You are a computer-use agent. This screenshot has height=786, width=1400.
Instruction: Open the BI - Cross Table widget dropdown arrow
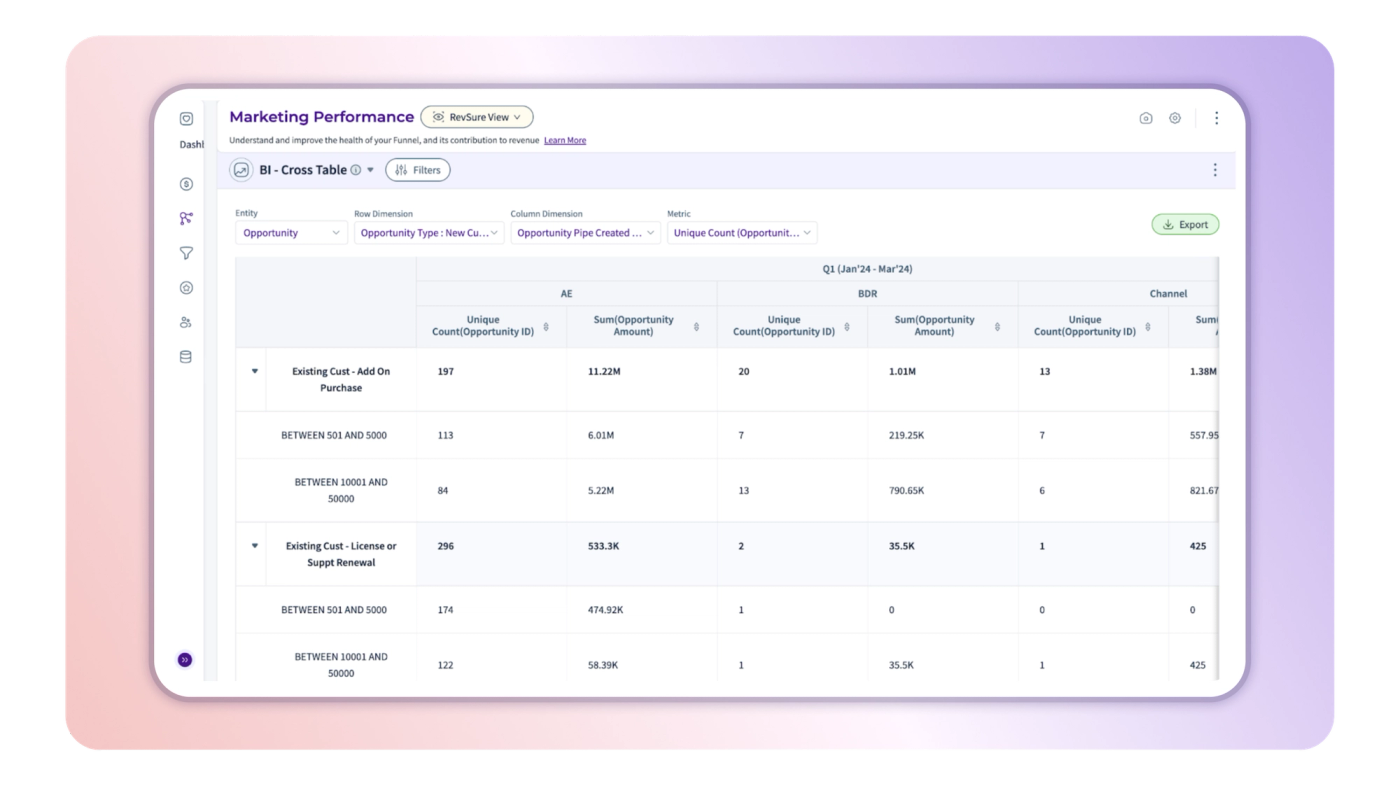click(x=370, y=170)
